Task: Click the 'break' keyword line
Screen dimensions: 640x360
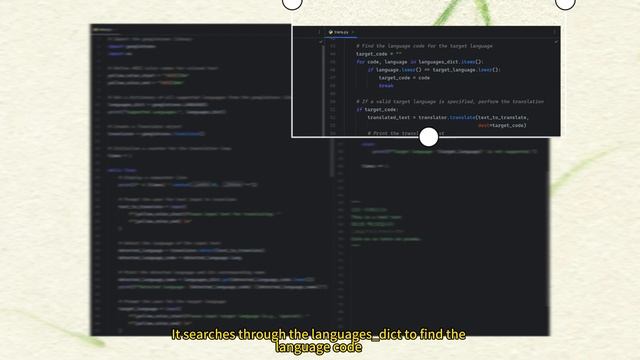Action: point(386,86)
